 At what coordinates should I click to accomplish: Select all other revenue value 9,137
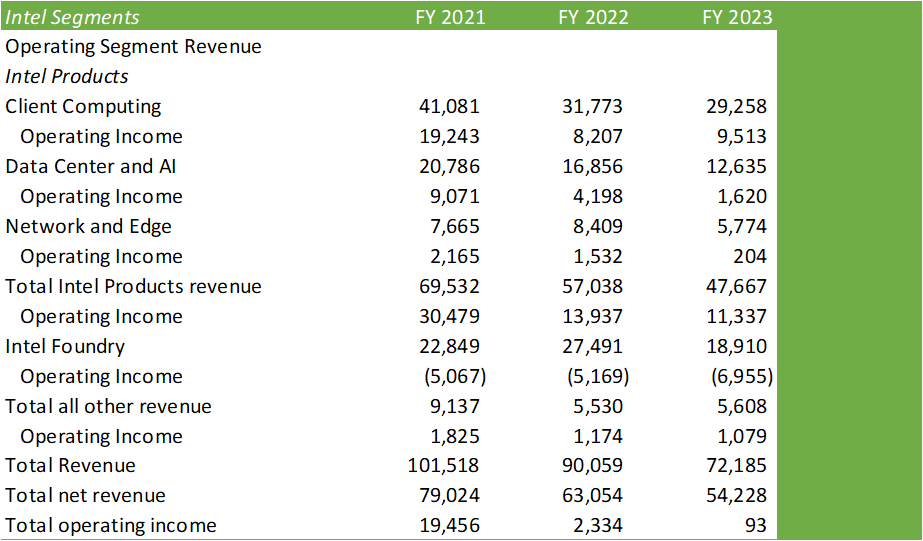[x=454, y=407]
